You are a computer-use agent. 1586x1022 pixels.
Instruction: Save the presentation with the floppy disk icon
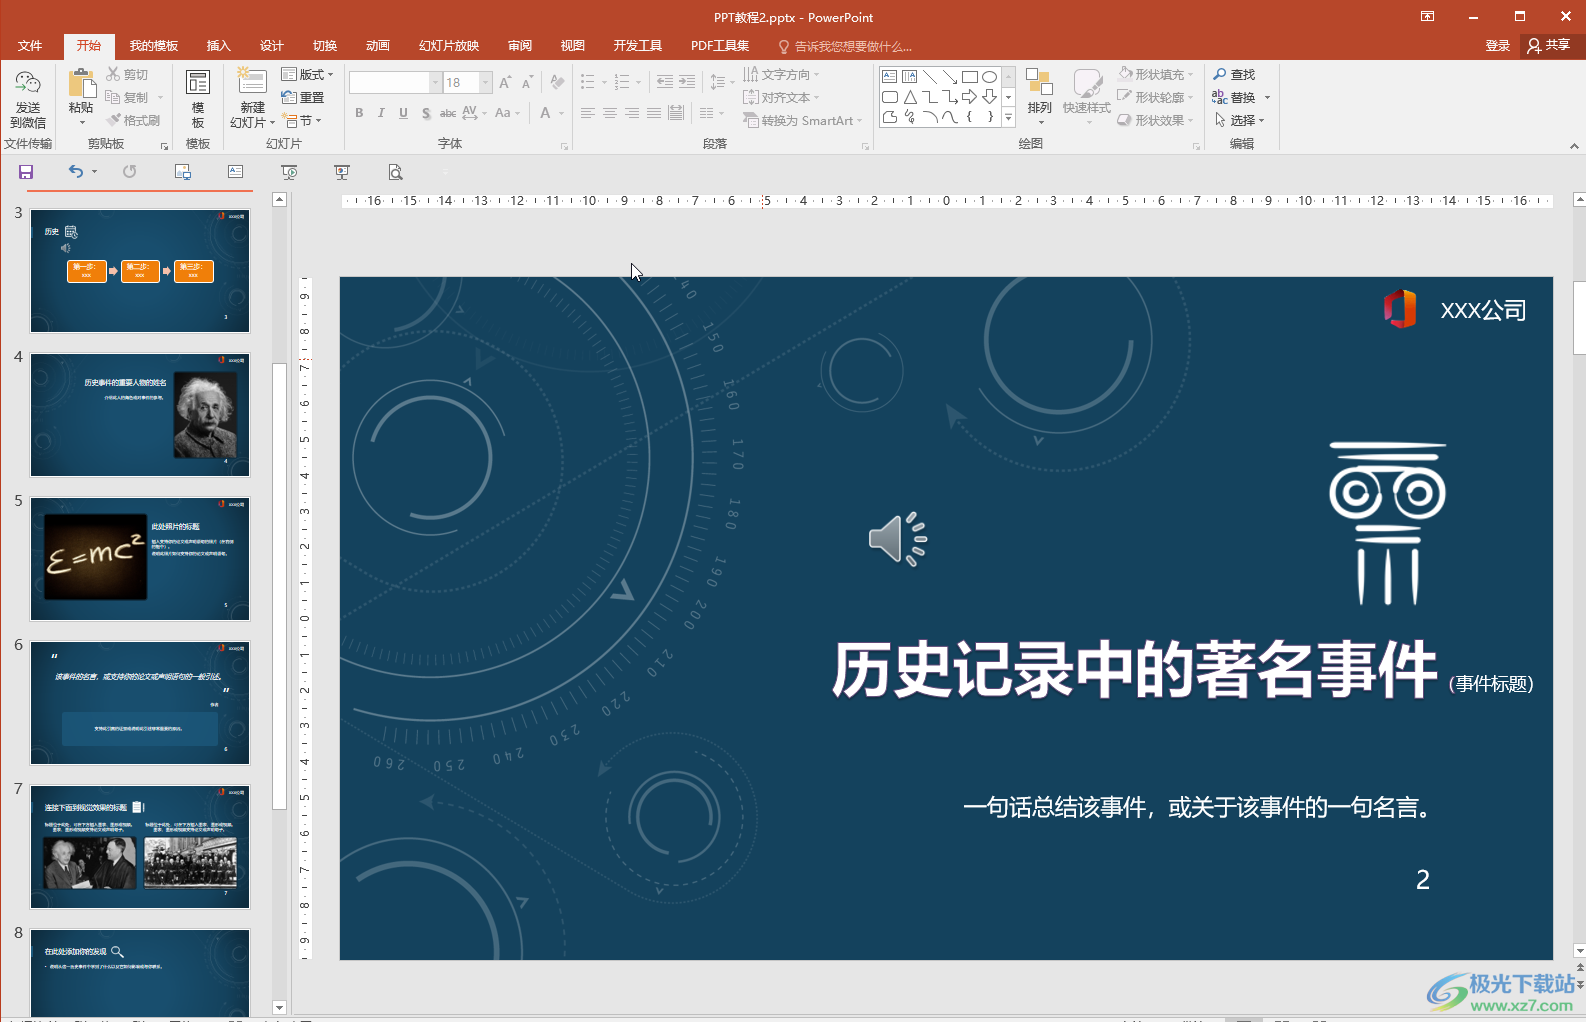point(26,172)
